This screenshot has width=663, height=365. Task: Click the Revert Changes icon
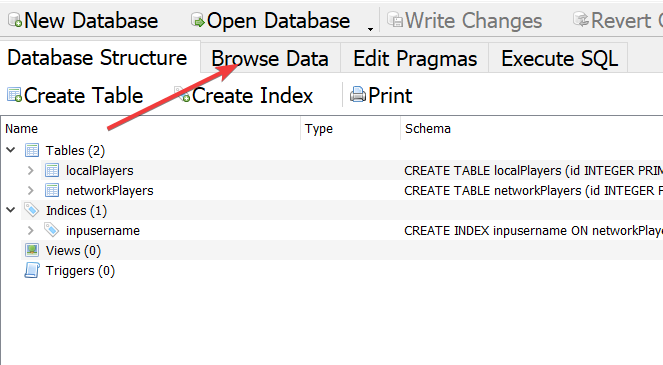point(581,19)
